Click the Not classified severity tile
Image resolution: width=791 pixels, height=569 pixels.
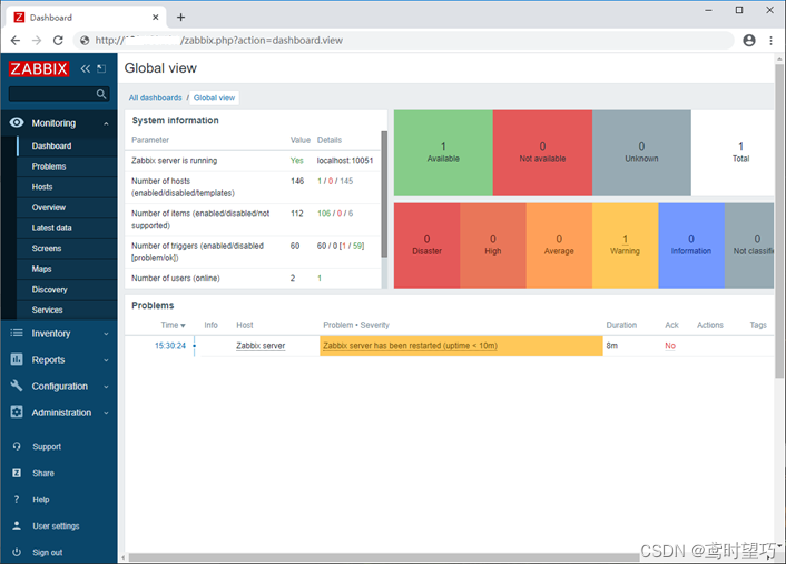749,246
